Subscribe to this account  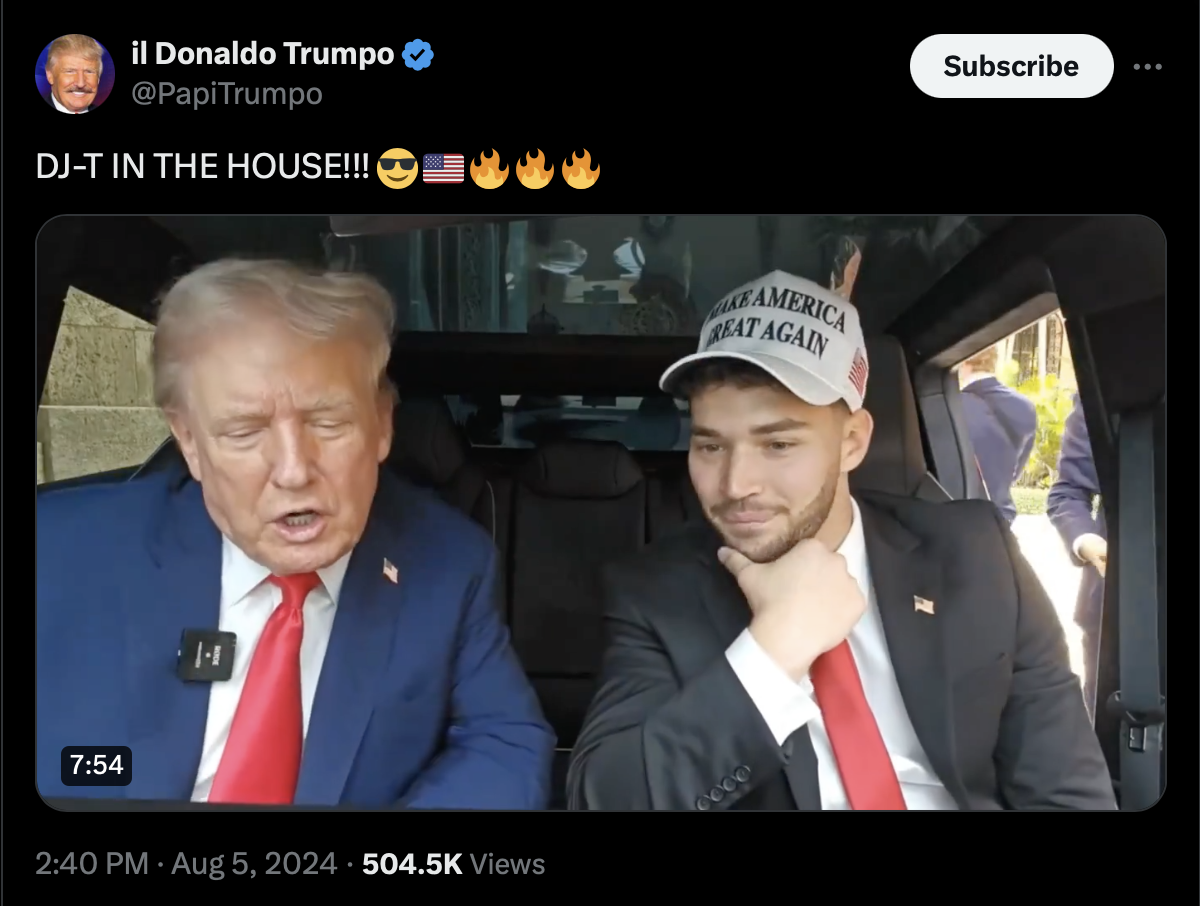click(1011, 66)
